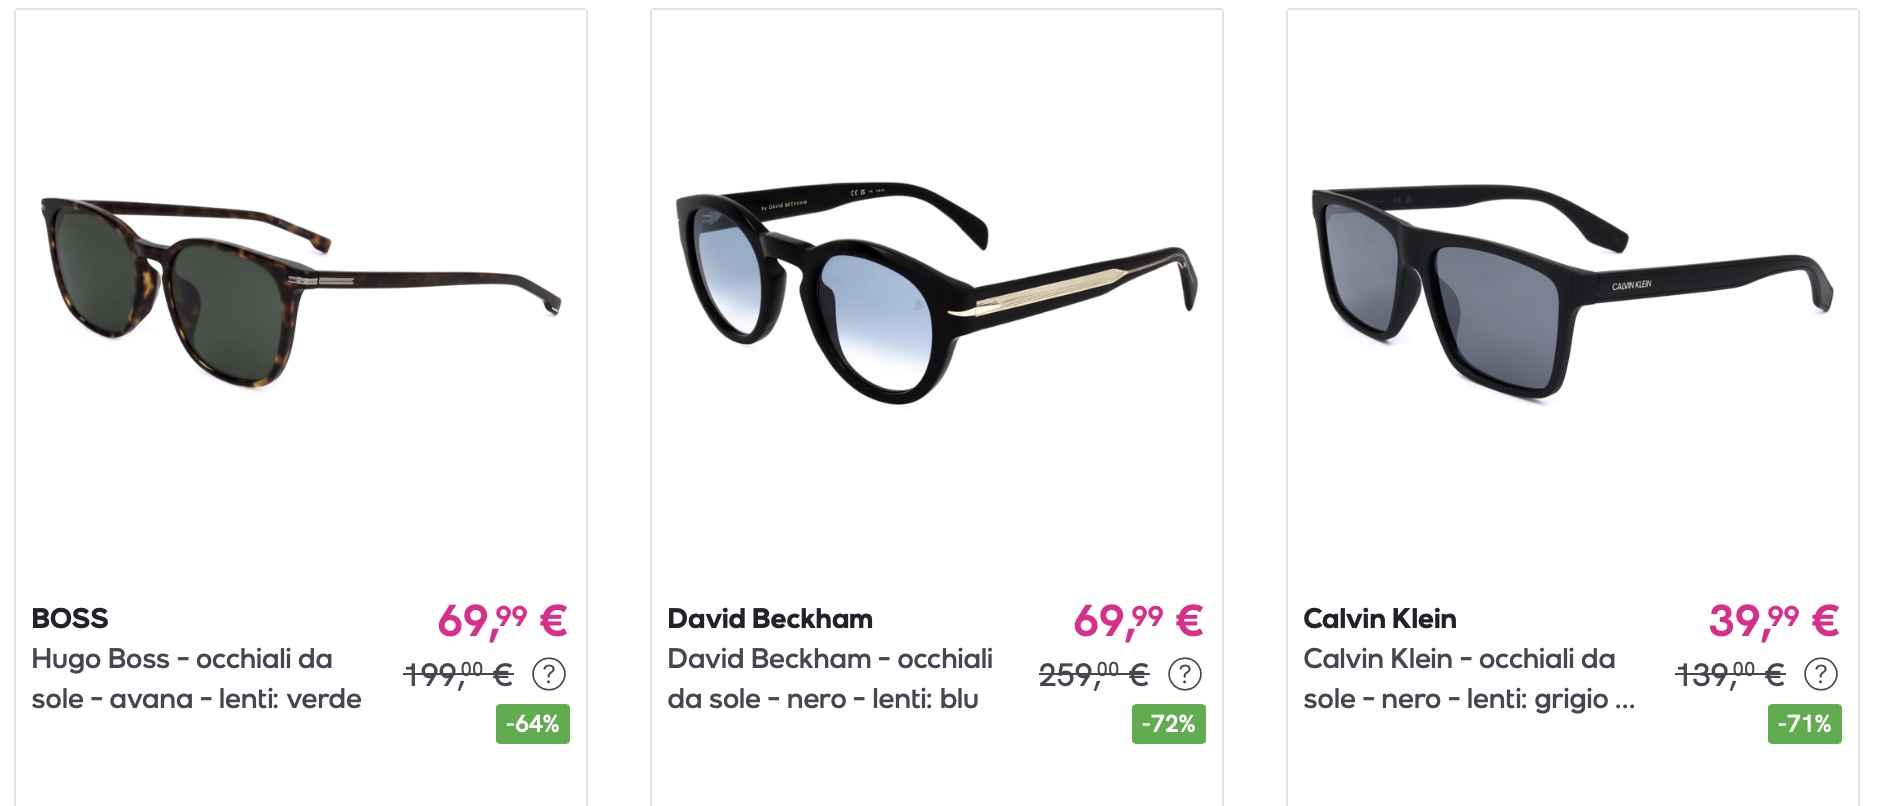Click the Calvin Klein brand name
This screenshot has width=1880, height=806.
(1380, 618)
